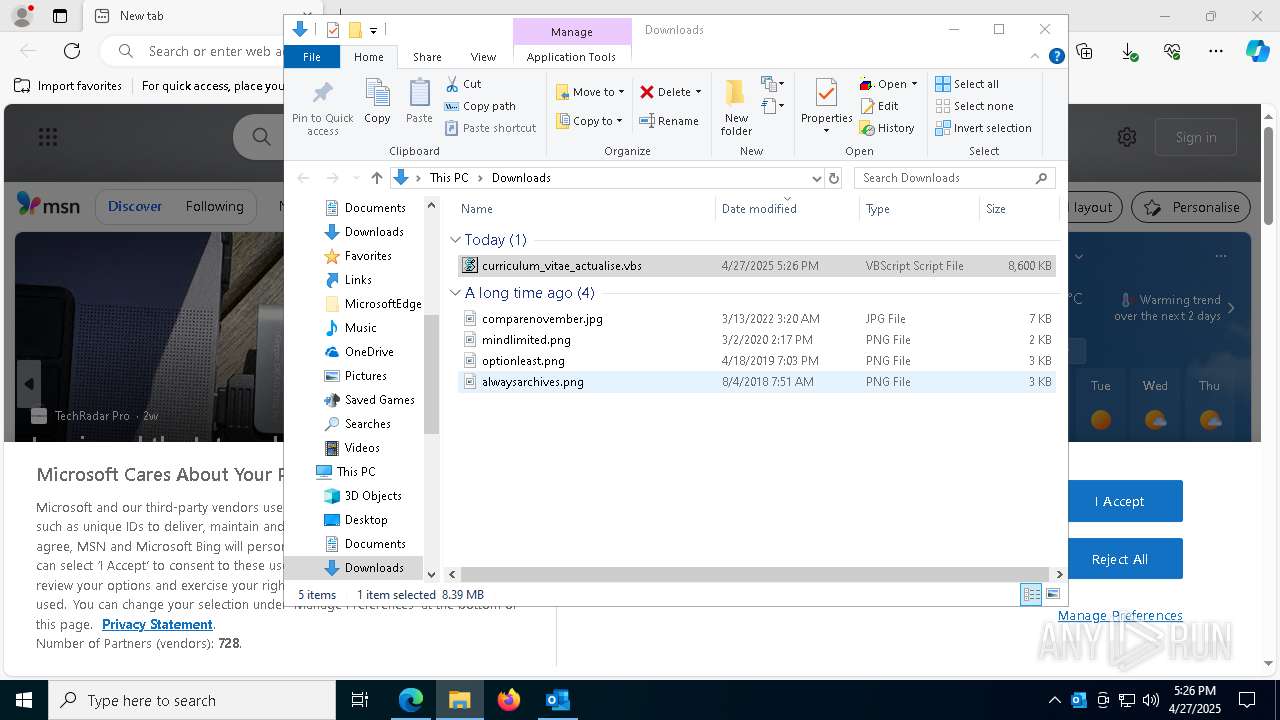This screenshot has height=720, width=1280.
Task: Open address bar history dropdown
Action: point(816,178)
